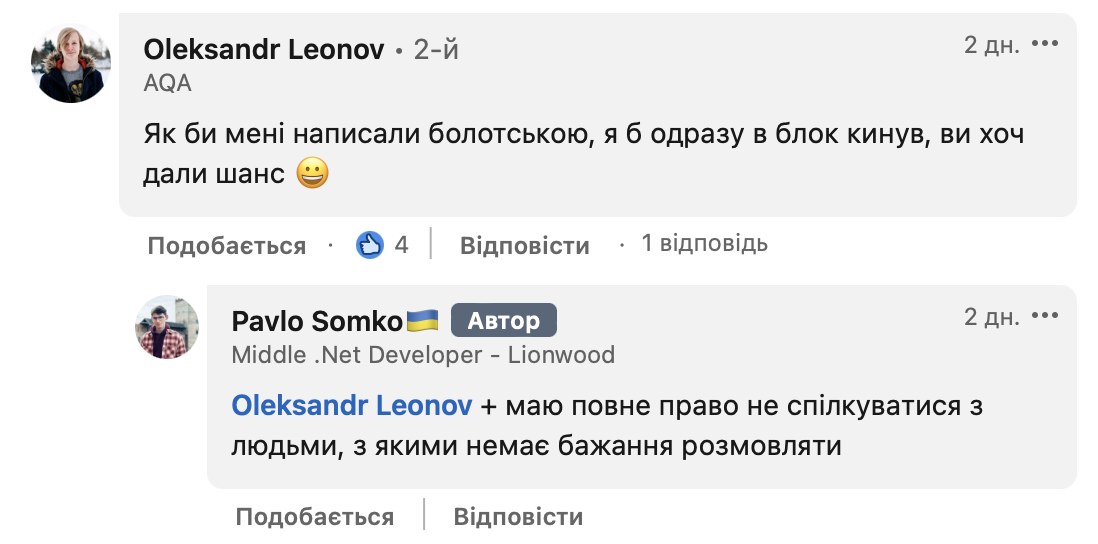Click "Відповісти" under Pavlo Somko's reply
The width and height of the screenshot is (1098, 544).
[518, 517]
